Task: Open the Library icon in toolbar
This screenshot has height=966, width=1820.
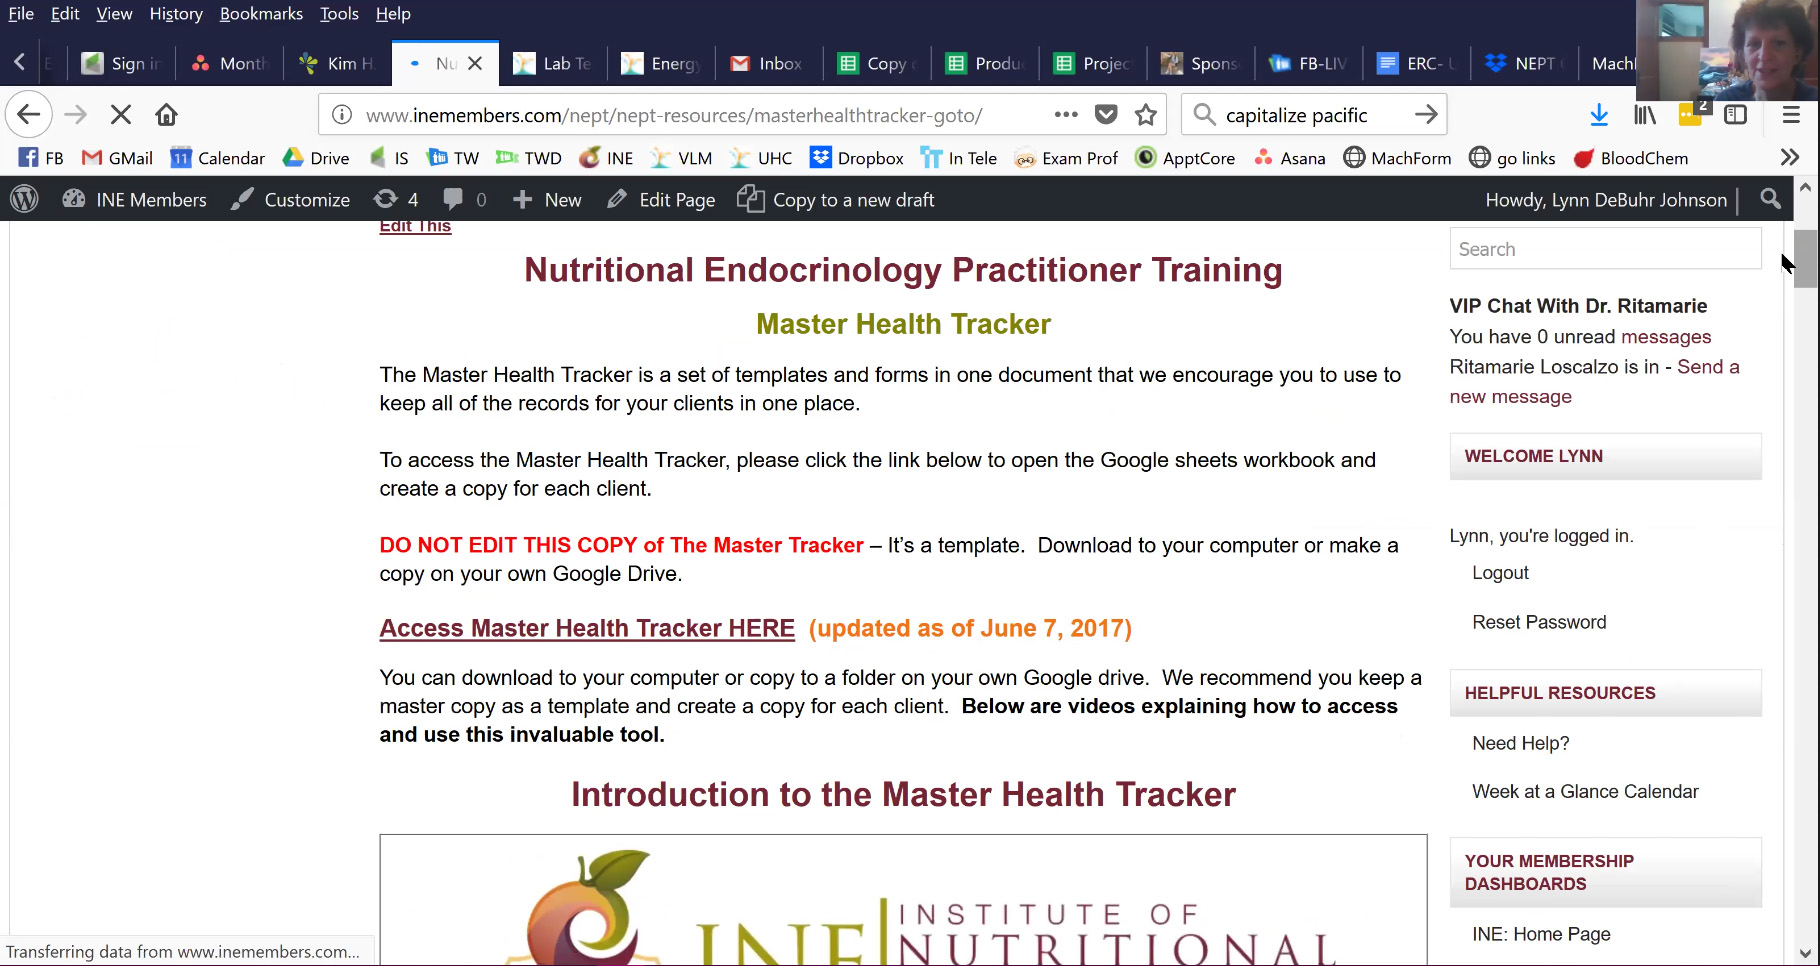Action: coord(1645,115)
